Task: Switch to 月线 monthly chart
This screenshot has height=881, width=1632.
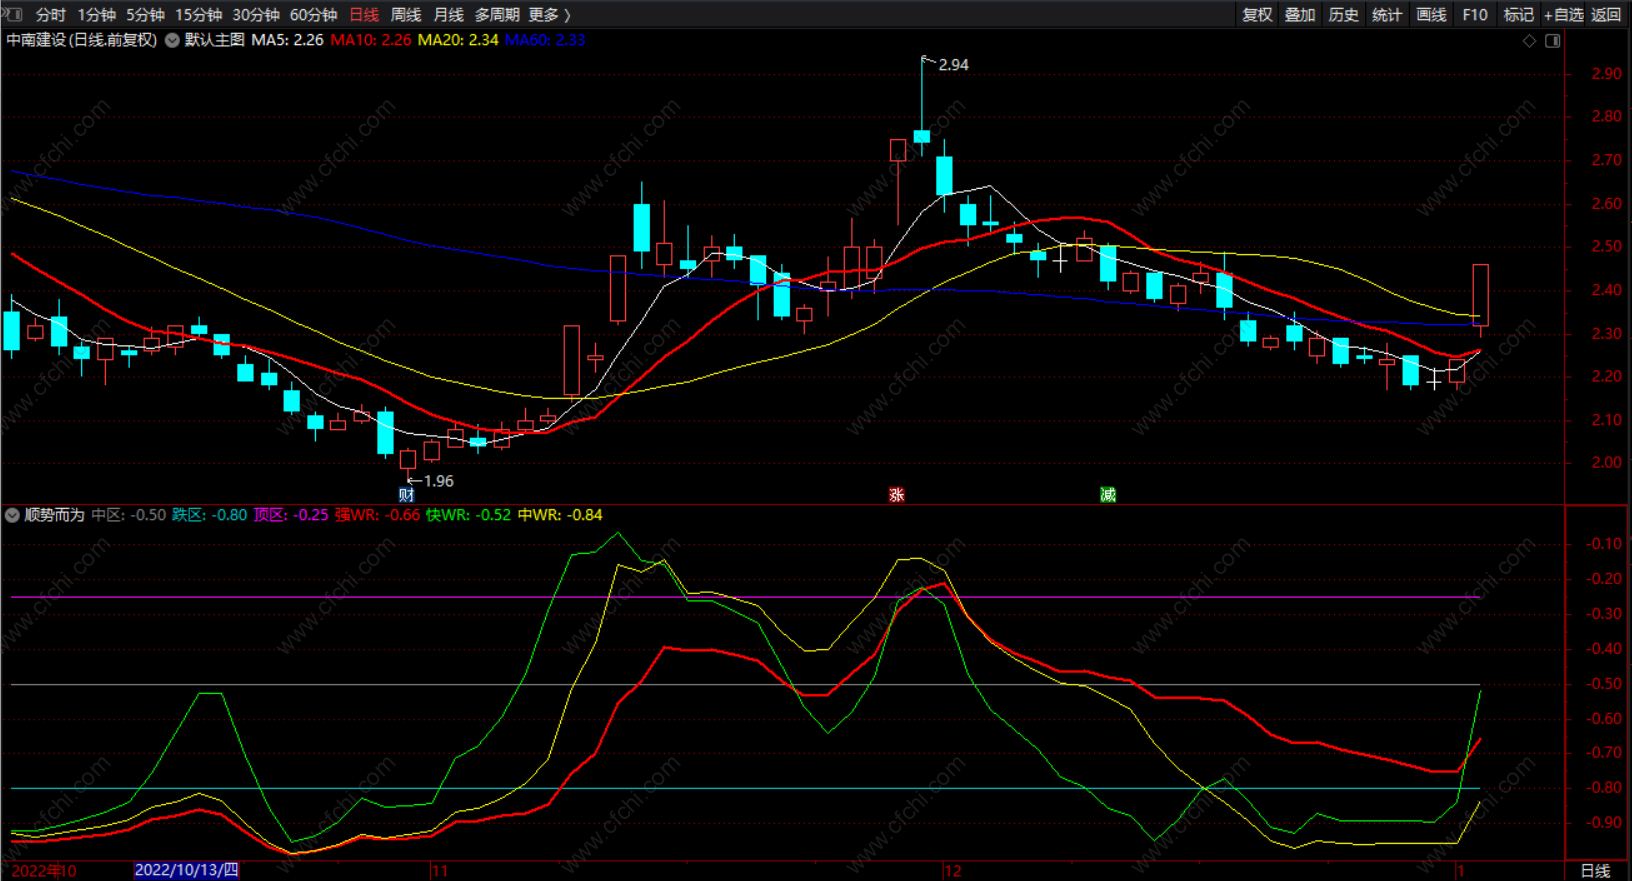Action: (x=448, y=15)
